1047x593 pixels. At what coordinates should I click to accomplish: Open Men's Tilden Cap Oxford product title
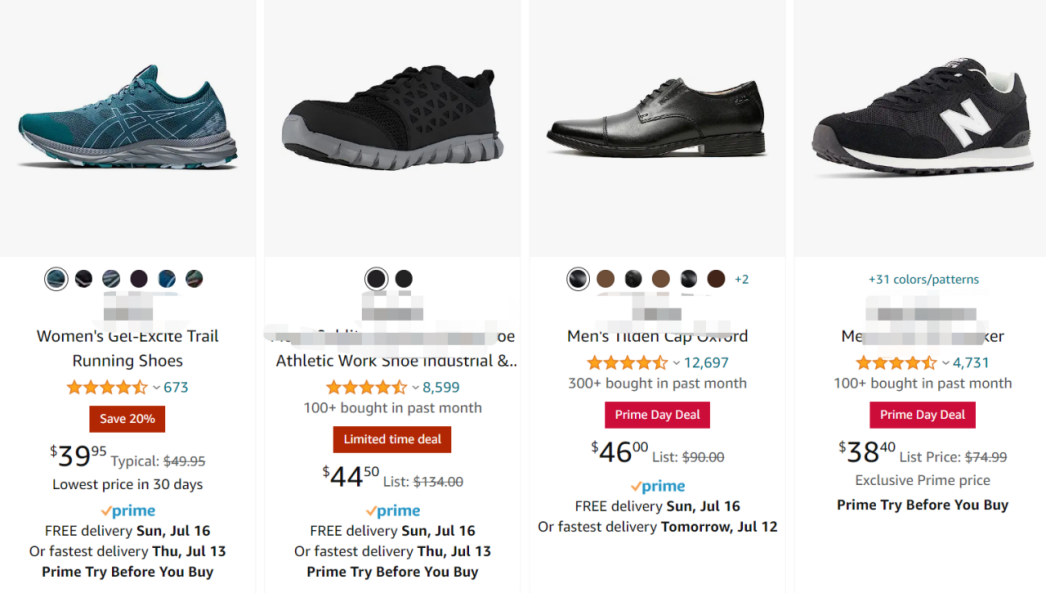pos(657,336)
